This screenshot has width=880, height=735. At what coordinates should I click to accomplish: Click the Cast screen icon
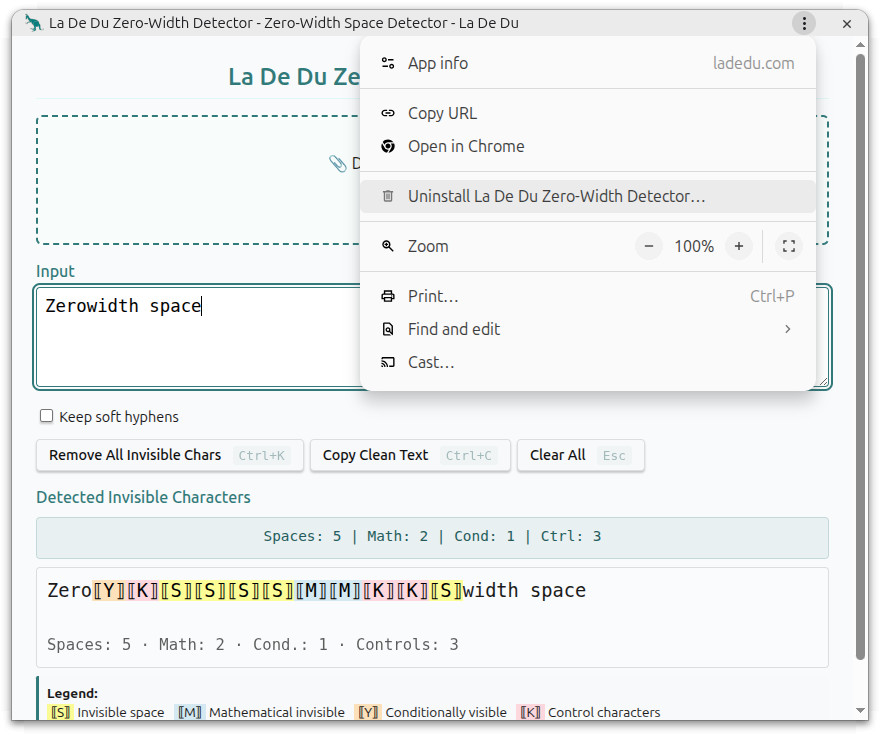click(388, 362)
